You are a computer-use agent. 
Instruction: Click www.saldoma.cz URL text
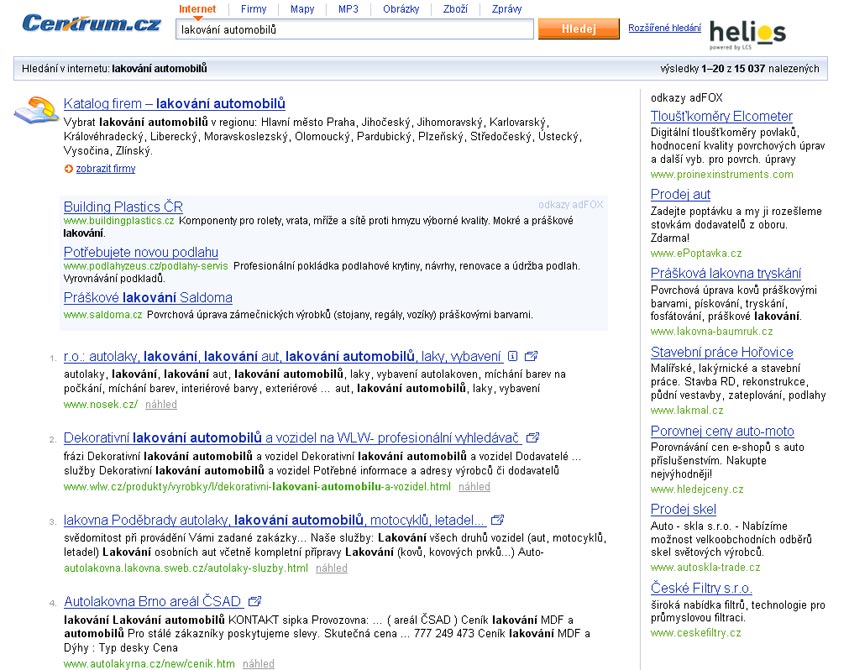[103, 315]
